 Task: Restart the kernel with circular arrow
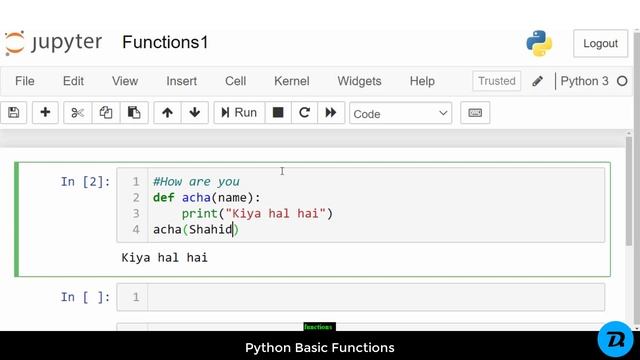[304, 113]
